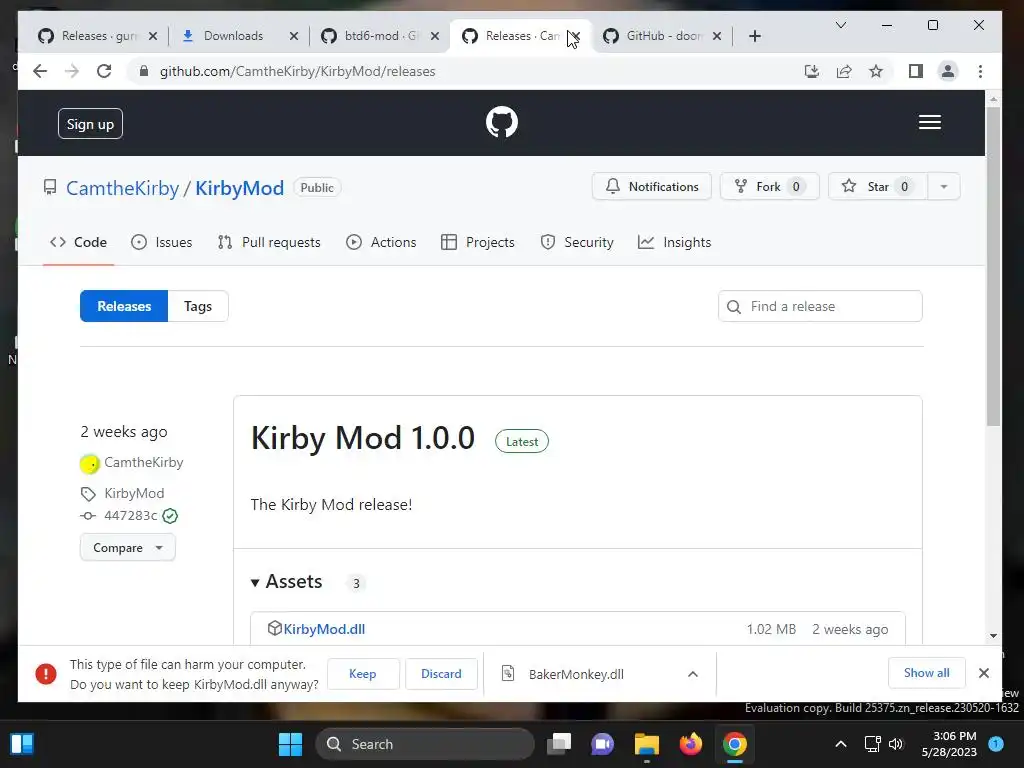Click the Notifications bell button

point(652,187)
